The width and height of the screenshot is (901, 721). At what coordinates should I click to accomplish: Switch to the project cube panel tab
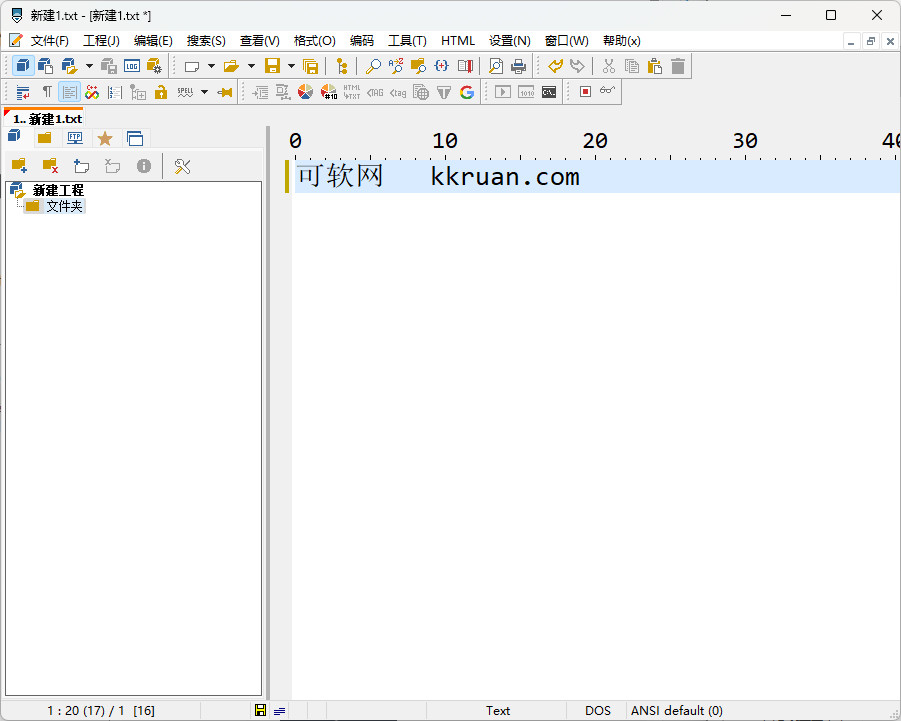pyautogui.click(x=14, y=137)
